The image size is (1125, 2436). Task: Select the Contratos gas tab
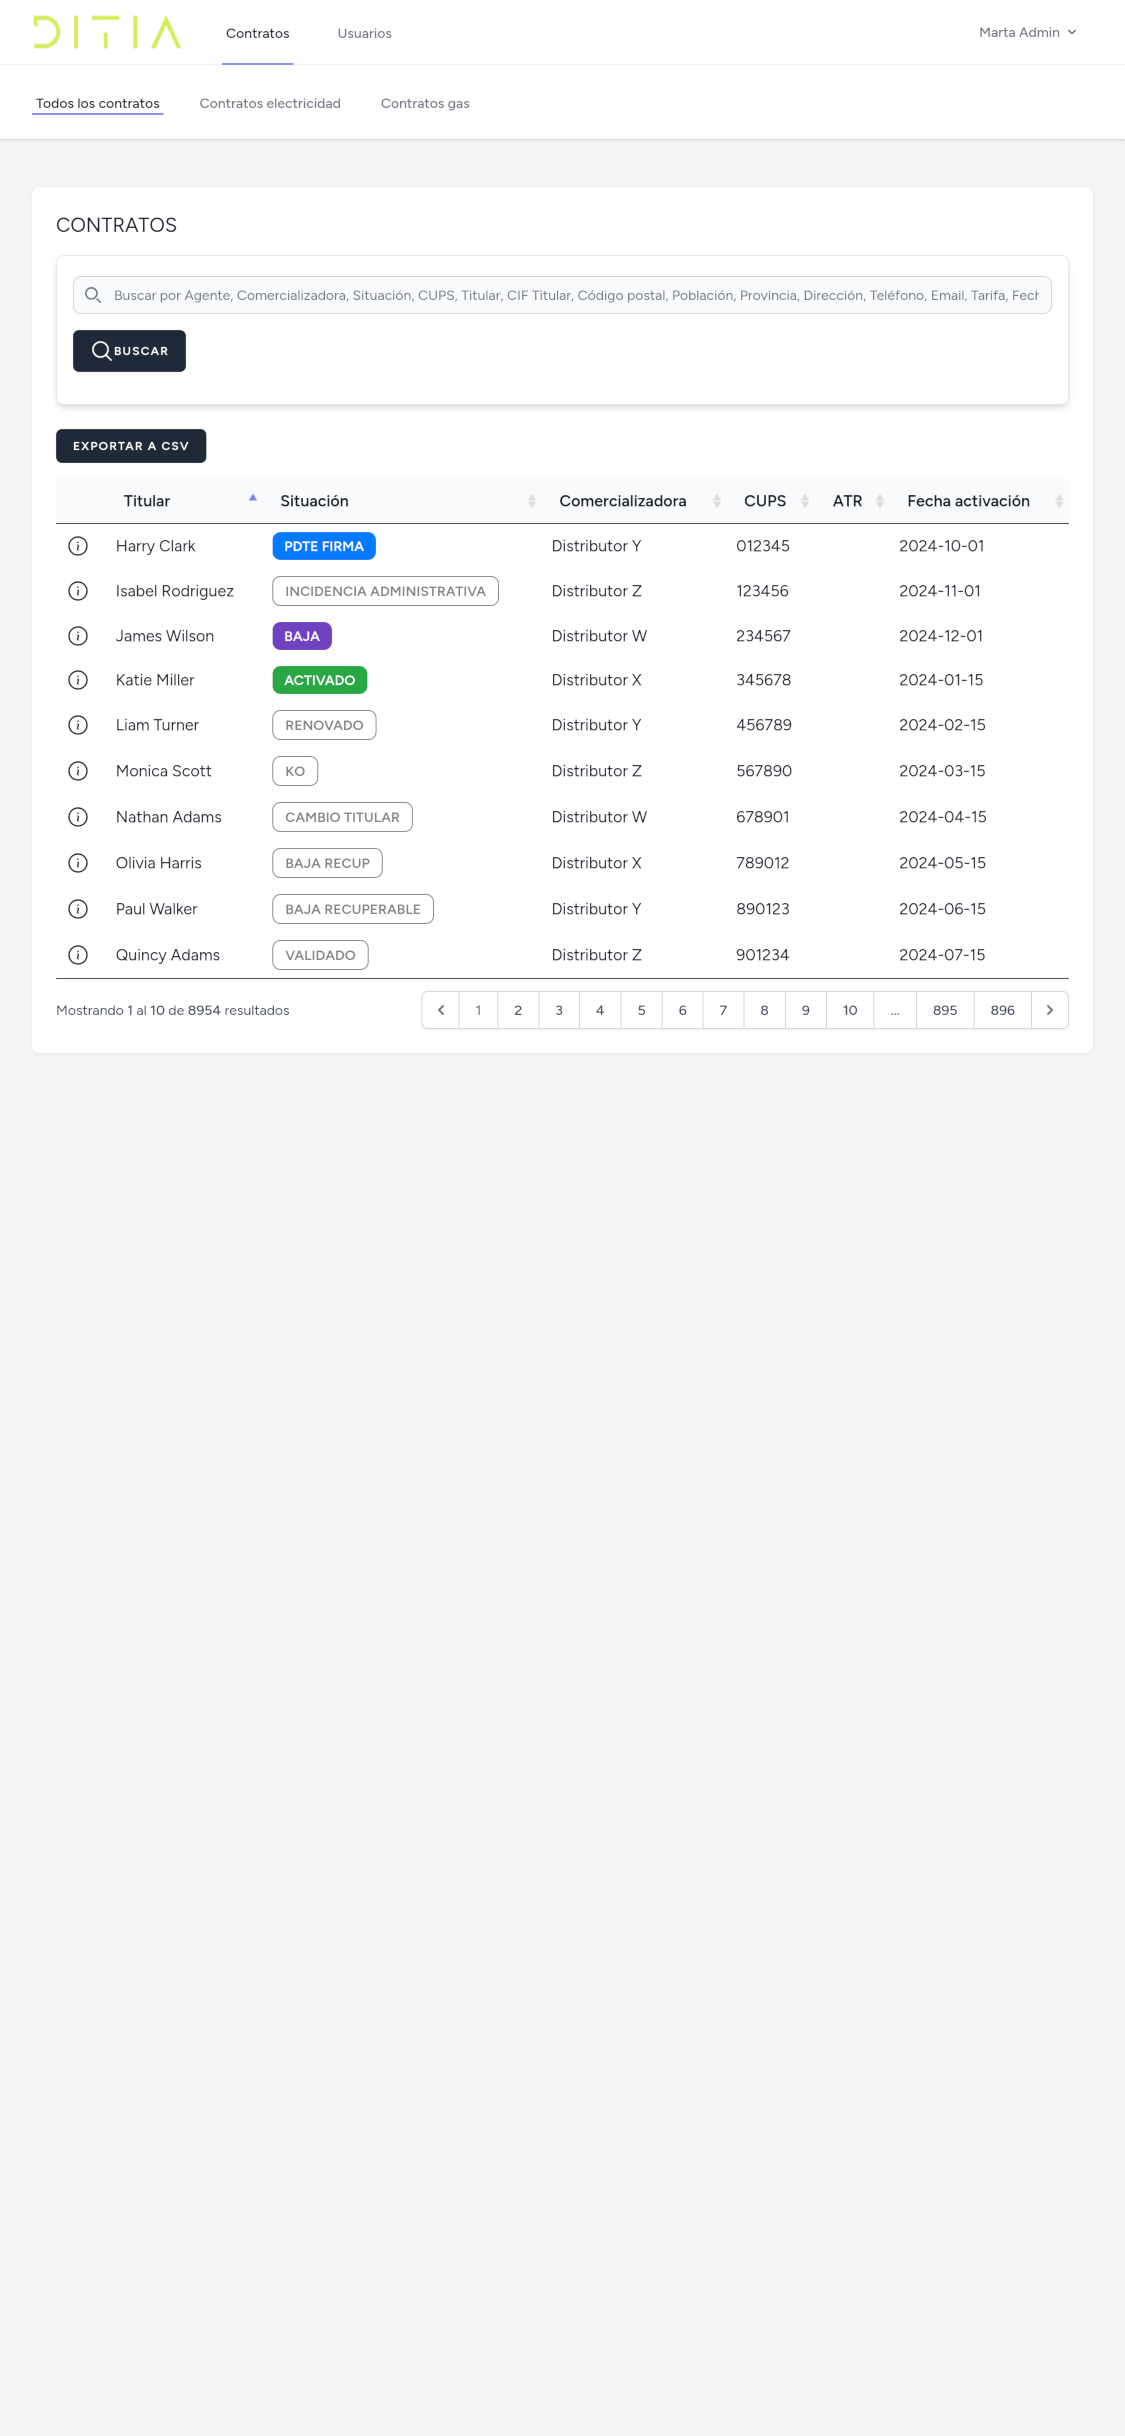[x=425, y=103]
